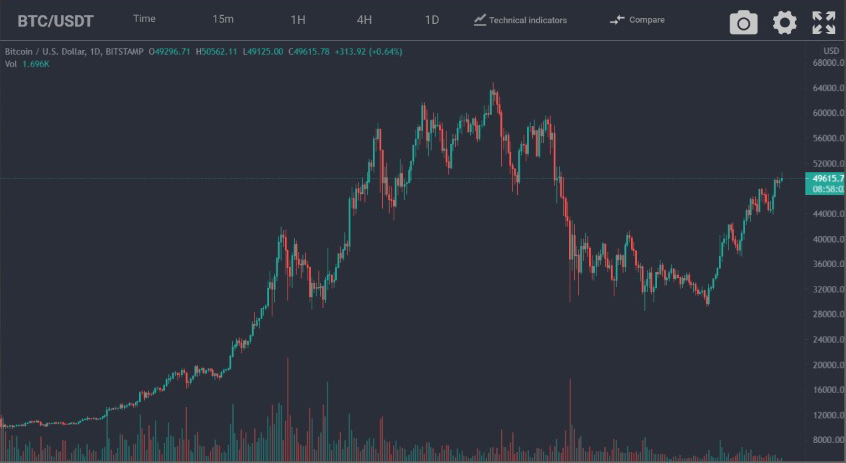Open the Technical indicators menu
Image resolution: width=846 pixels, height=463 pixels.
pyautogui.click(x=528, y=20)
